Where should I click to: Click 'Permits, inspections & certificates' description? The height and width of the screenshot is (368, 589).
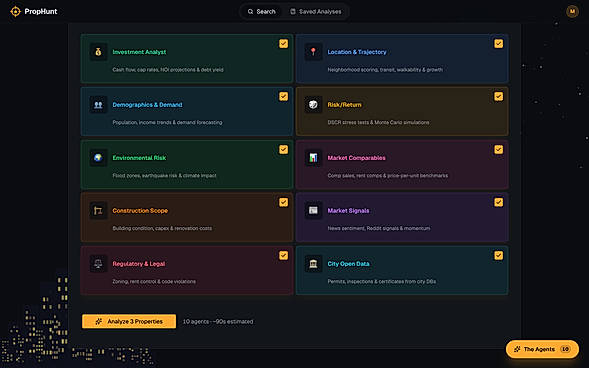point(382,281)
